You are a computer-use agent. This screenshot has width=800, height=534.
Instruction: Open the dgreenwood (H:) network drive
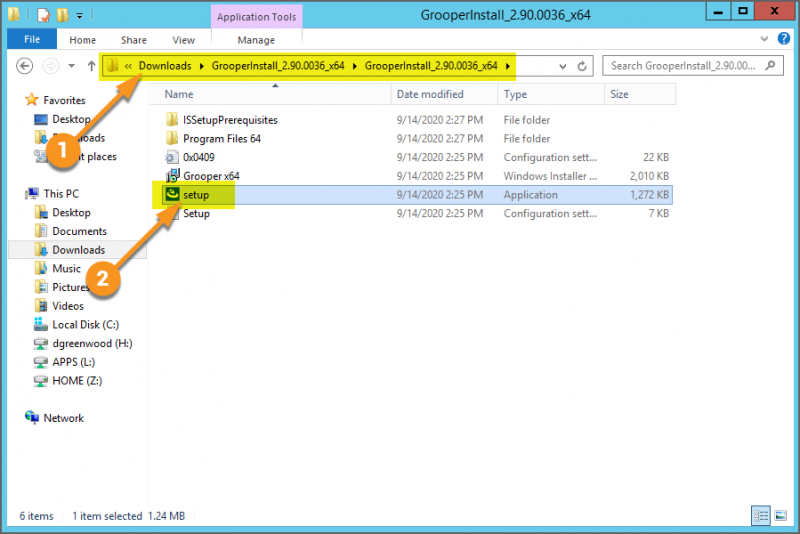pos(92,344)
